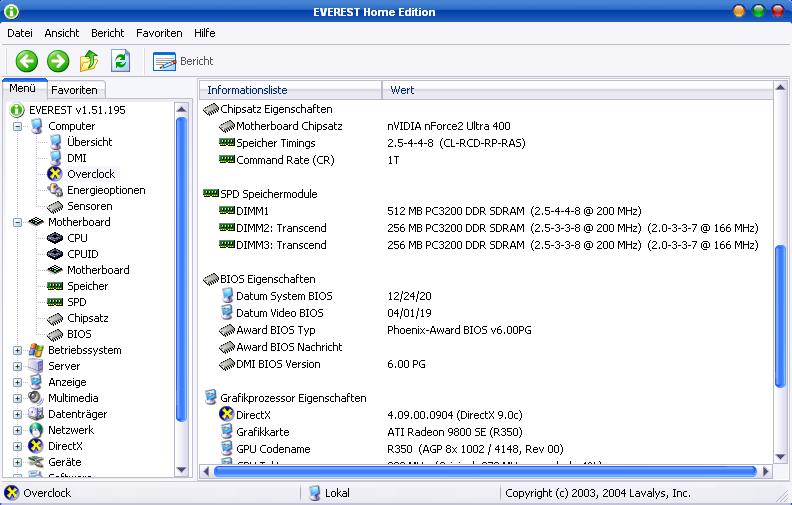Expand the Anzeige tree node
The image size is (792, 505).
pyautogui.click(x=17, y=382)
